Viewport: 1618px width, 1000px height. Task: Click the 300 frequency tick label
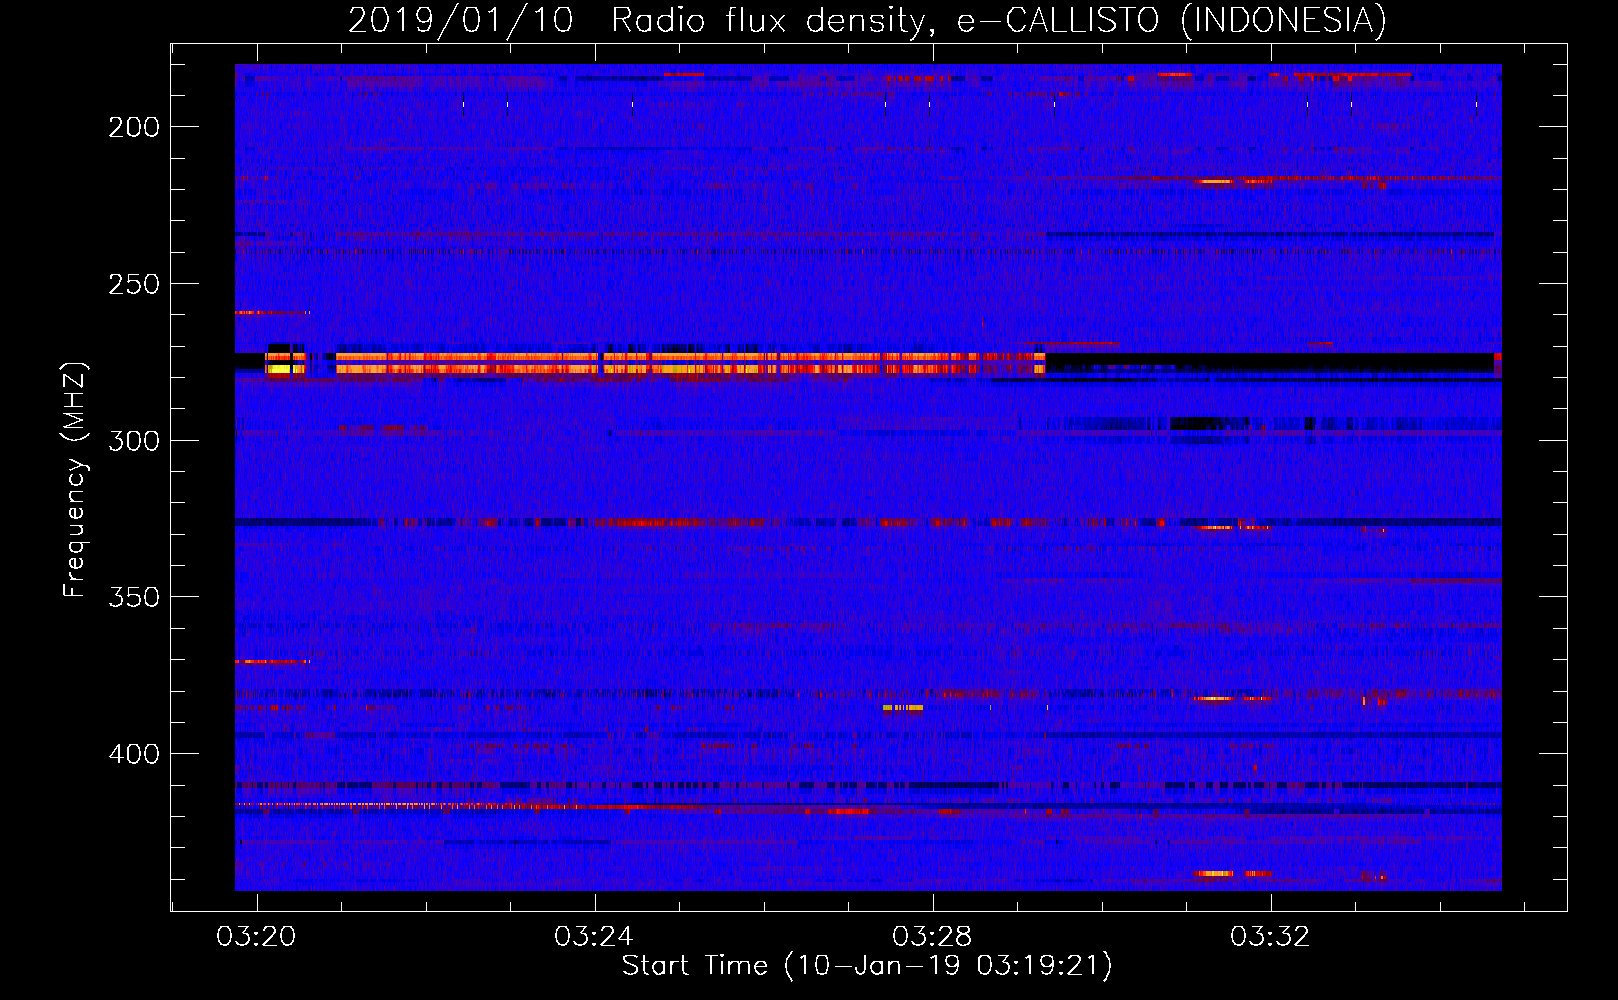click(x=134, y=441)
